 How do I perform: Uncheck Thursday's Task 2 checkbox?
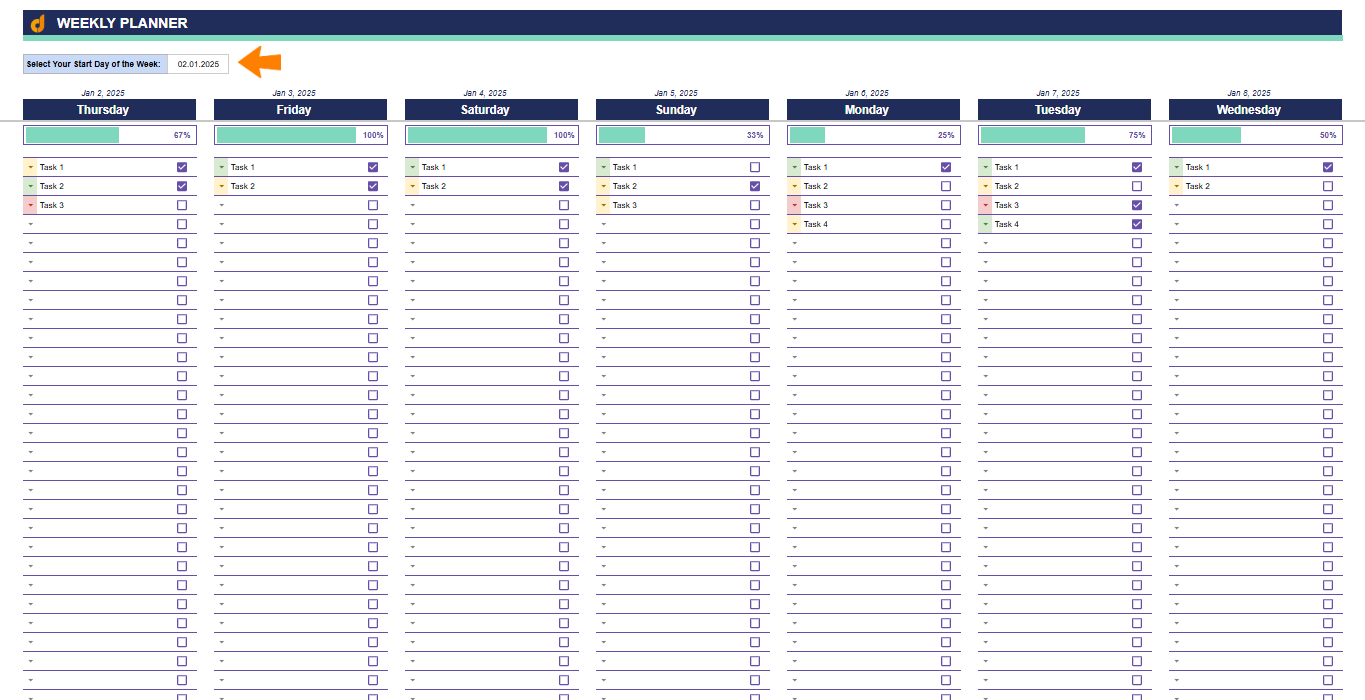[182, 186]
